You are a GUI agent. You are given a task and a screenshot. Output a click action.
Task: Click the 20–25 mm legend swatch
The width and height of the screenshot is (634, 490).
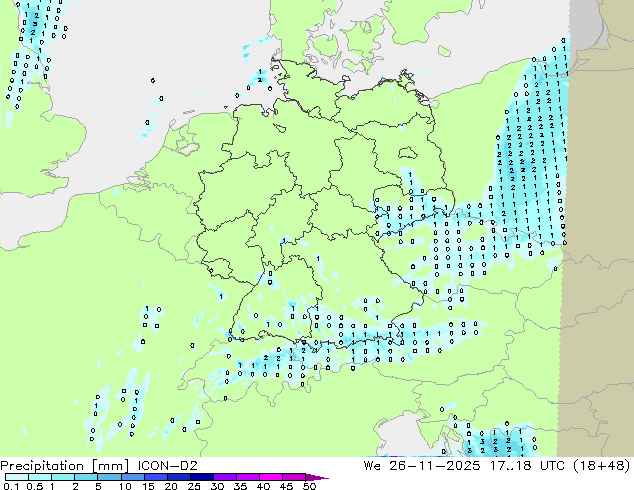click(x=178, y=477)
